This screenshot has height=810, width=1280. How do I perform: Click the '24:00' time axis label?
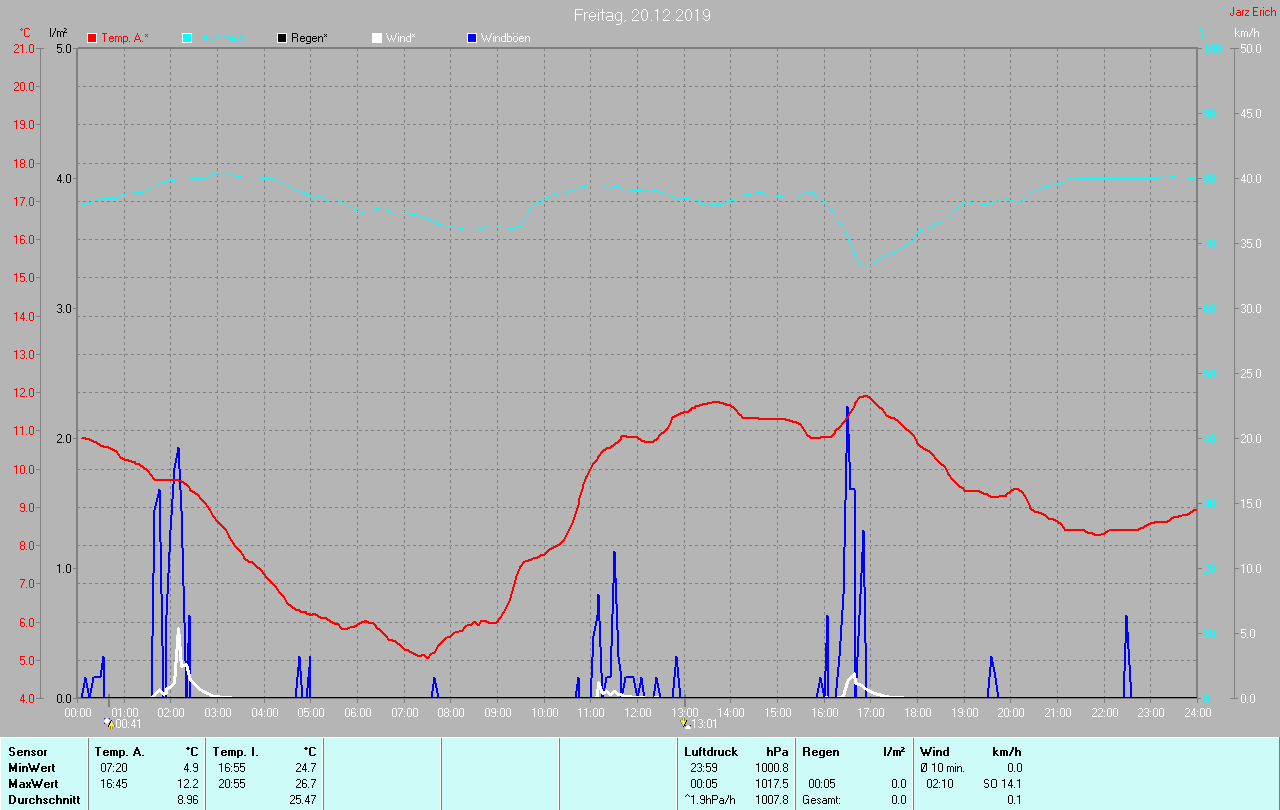[x=1197, y=713]
